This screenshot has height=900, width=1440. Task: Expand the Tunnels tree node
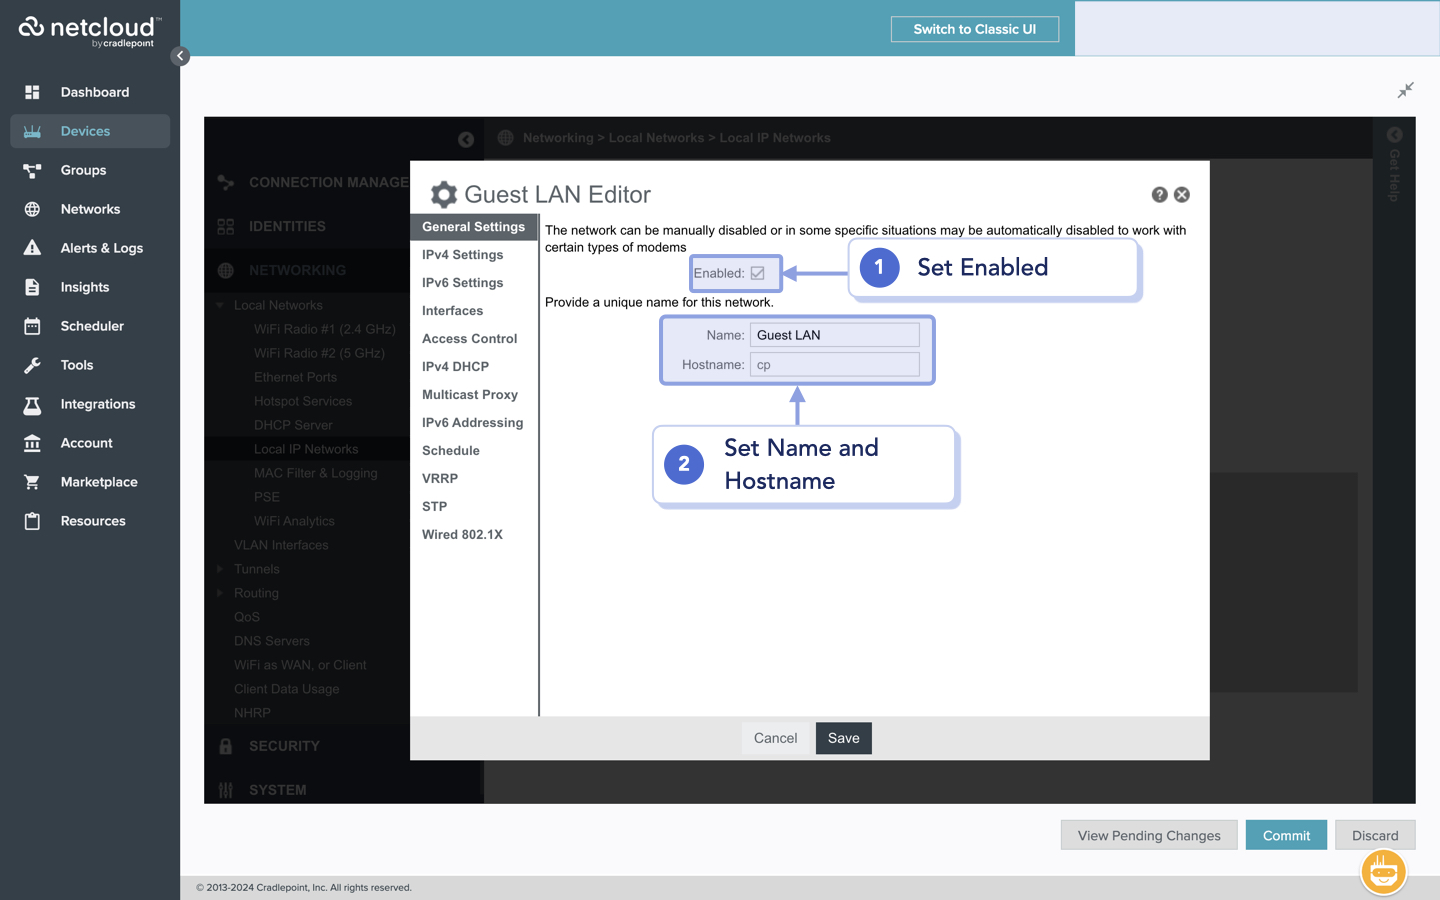pos(220,569)
